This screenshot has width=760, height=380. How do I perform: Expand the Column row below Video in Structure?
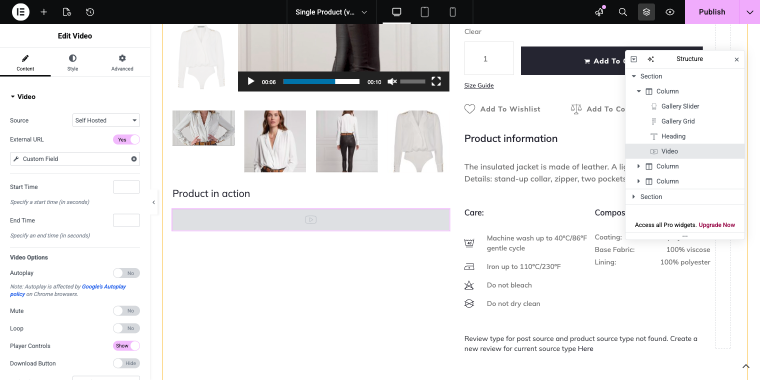[638, 166]
